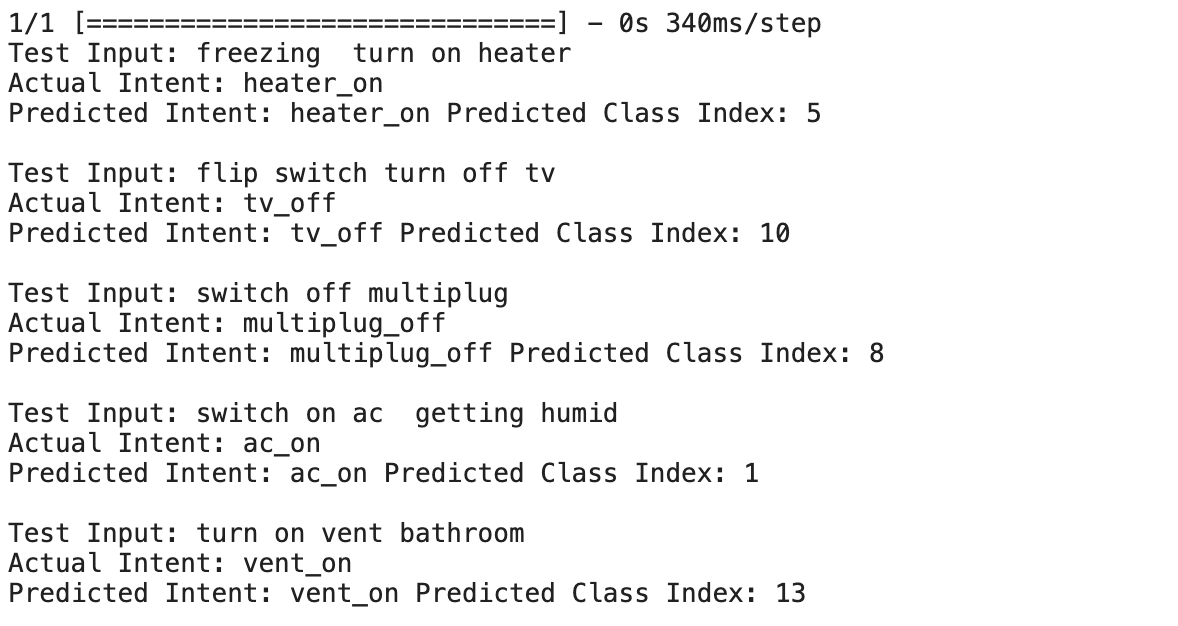Click 'ac_on' on its Actual Intent line
This screenshot has height=626, width=1178.
(282, 443)
